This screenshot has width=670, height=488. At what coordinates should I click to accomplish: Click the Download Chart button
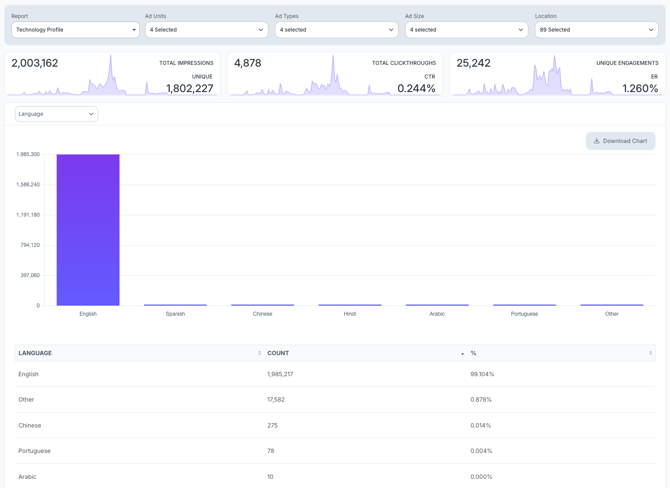click(x=620, y=141)
